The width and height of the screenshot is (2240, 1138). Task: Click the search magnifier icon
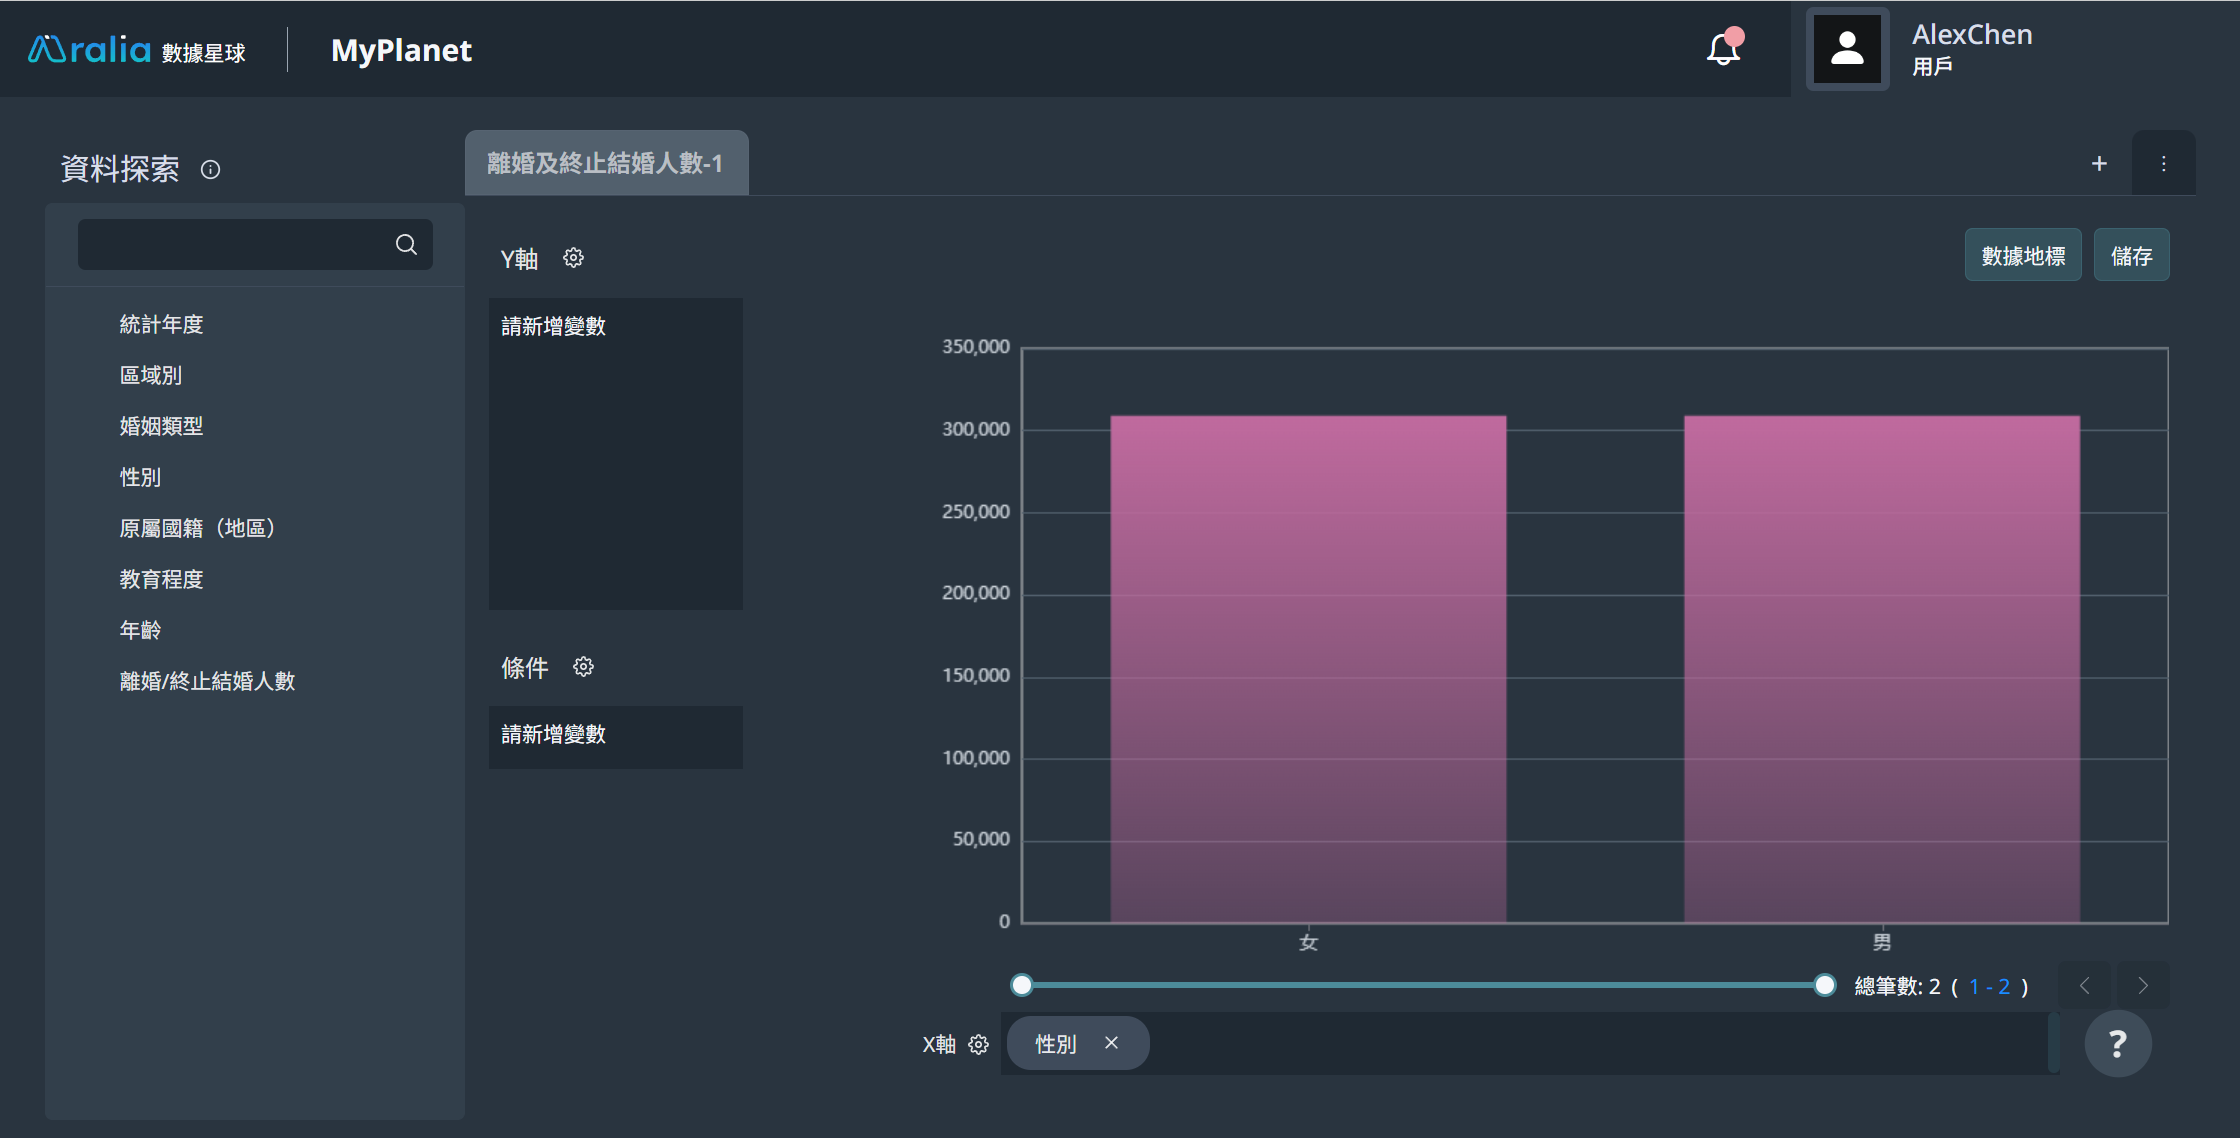click(x=406, y=244)
